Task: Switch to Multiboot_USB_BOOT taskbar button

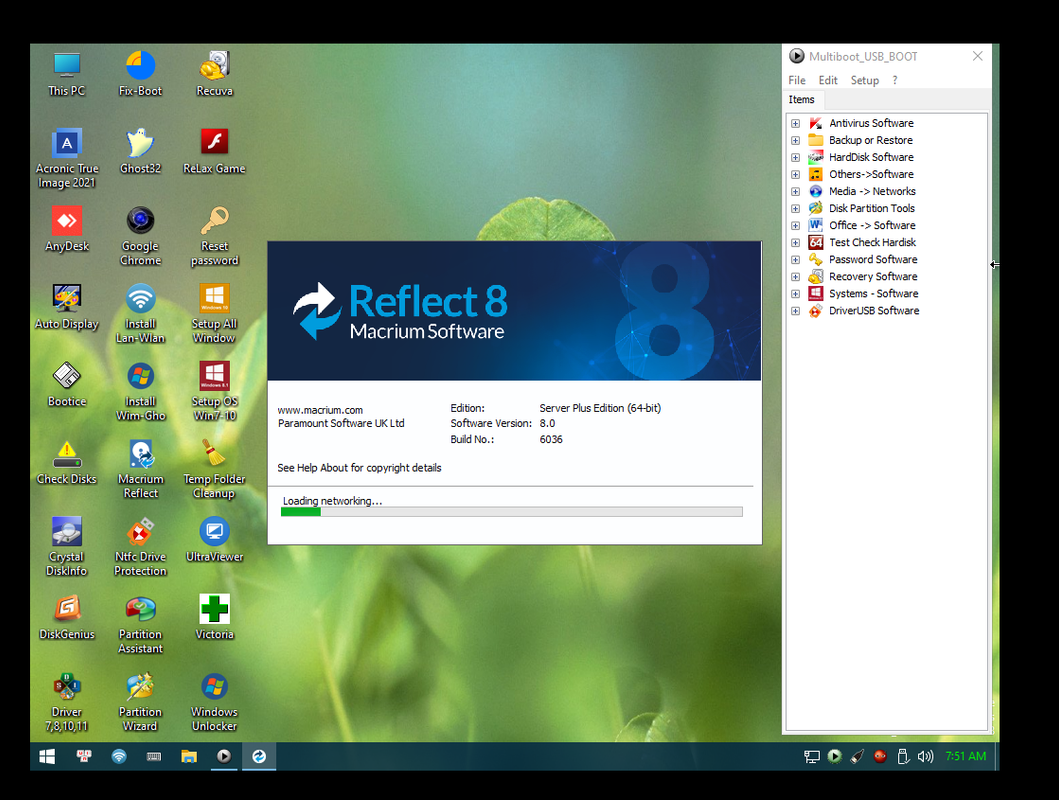Action: [x=224, y=757]
